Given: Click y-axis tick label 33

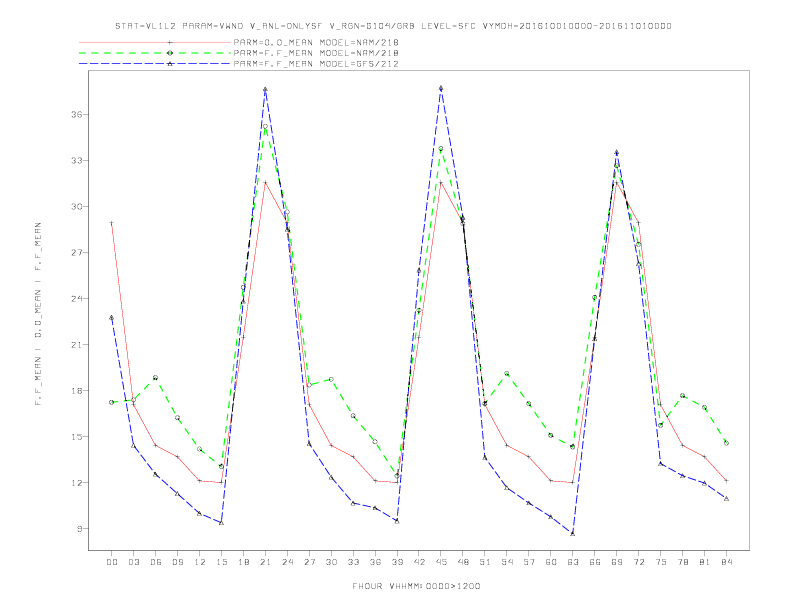Looking at the screenshot, I should 77,161.
